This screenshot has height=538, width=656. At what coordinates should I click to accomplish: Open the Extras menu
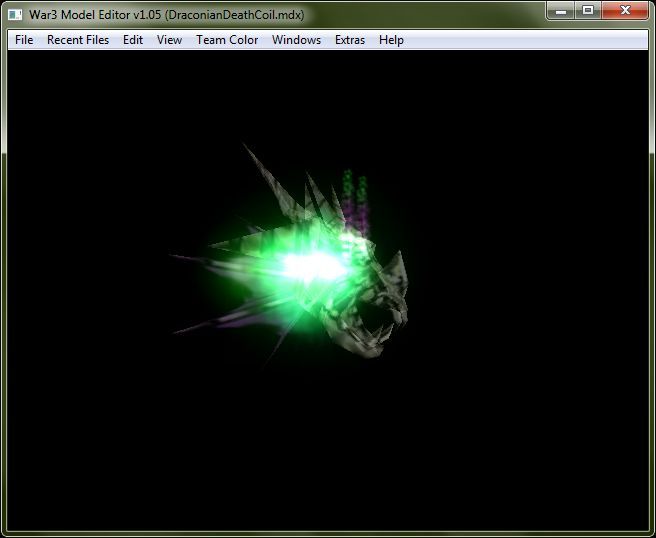pos(350,40)
